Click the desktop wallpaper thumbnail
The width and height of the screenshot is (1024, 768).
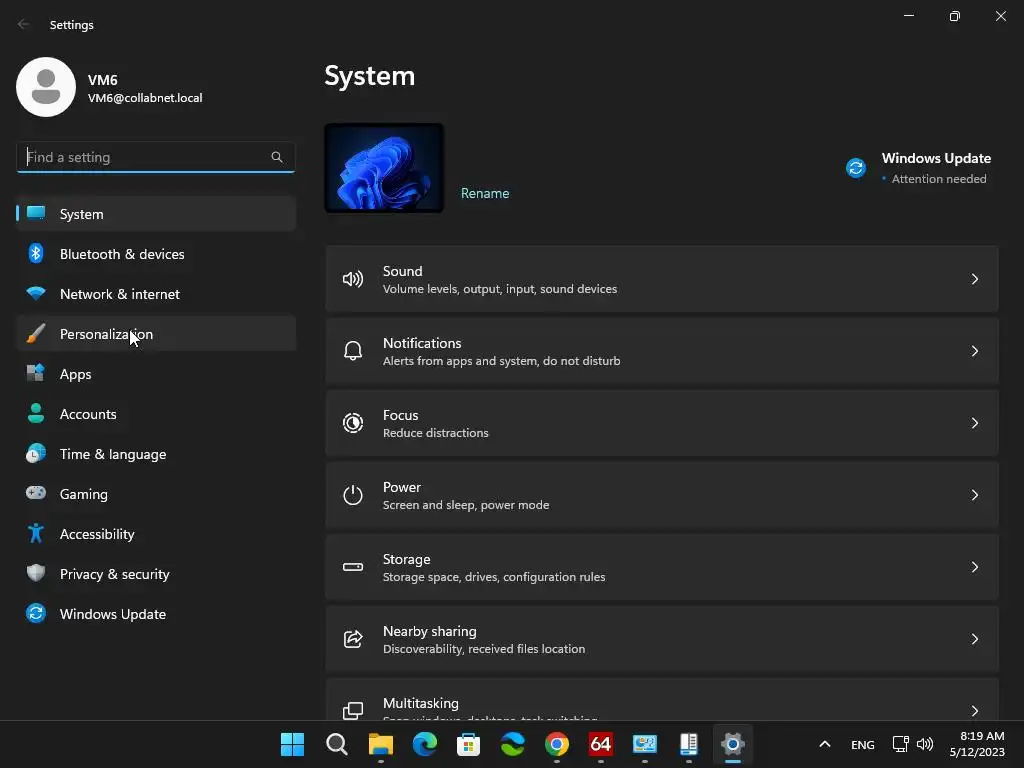384,168
